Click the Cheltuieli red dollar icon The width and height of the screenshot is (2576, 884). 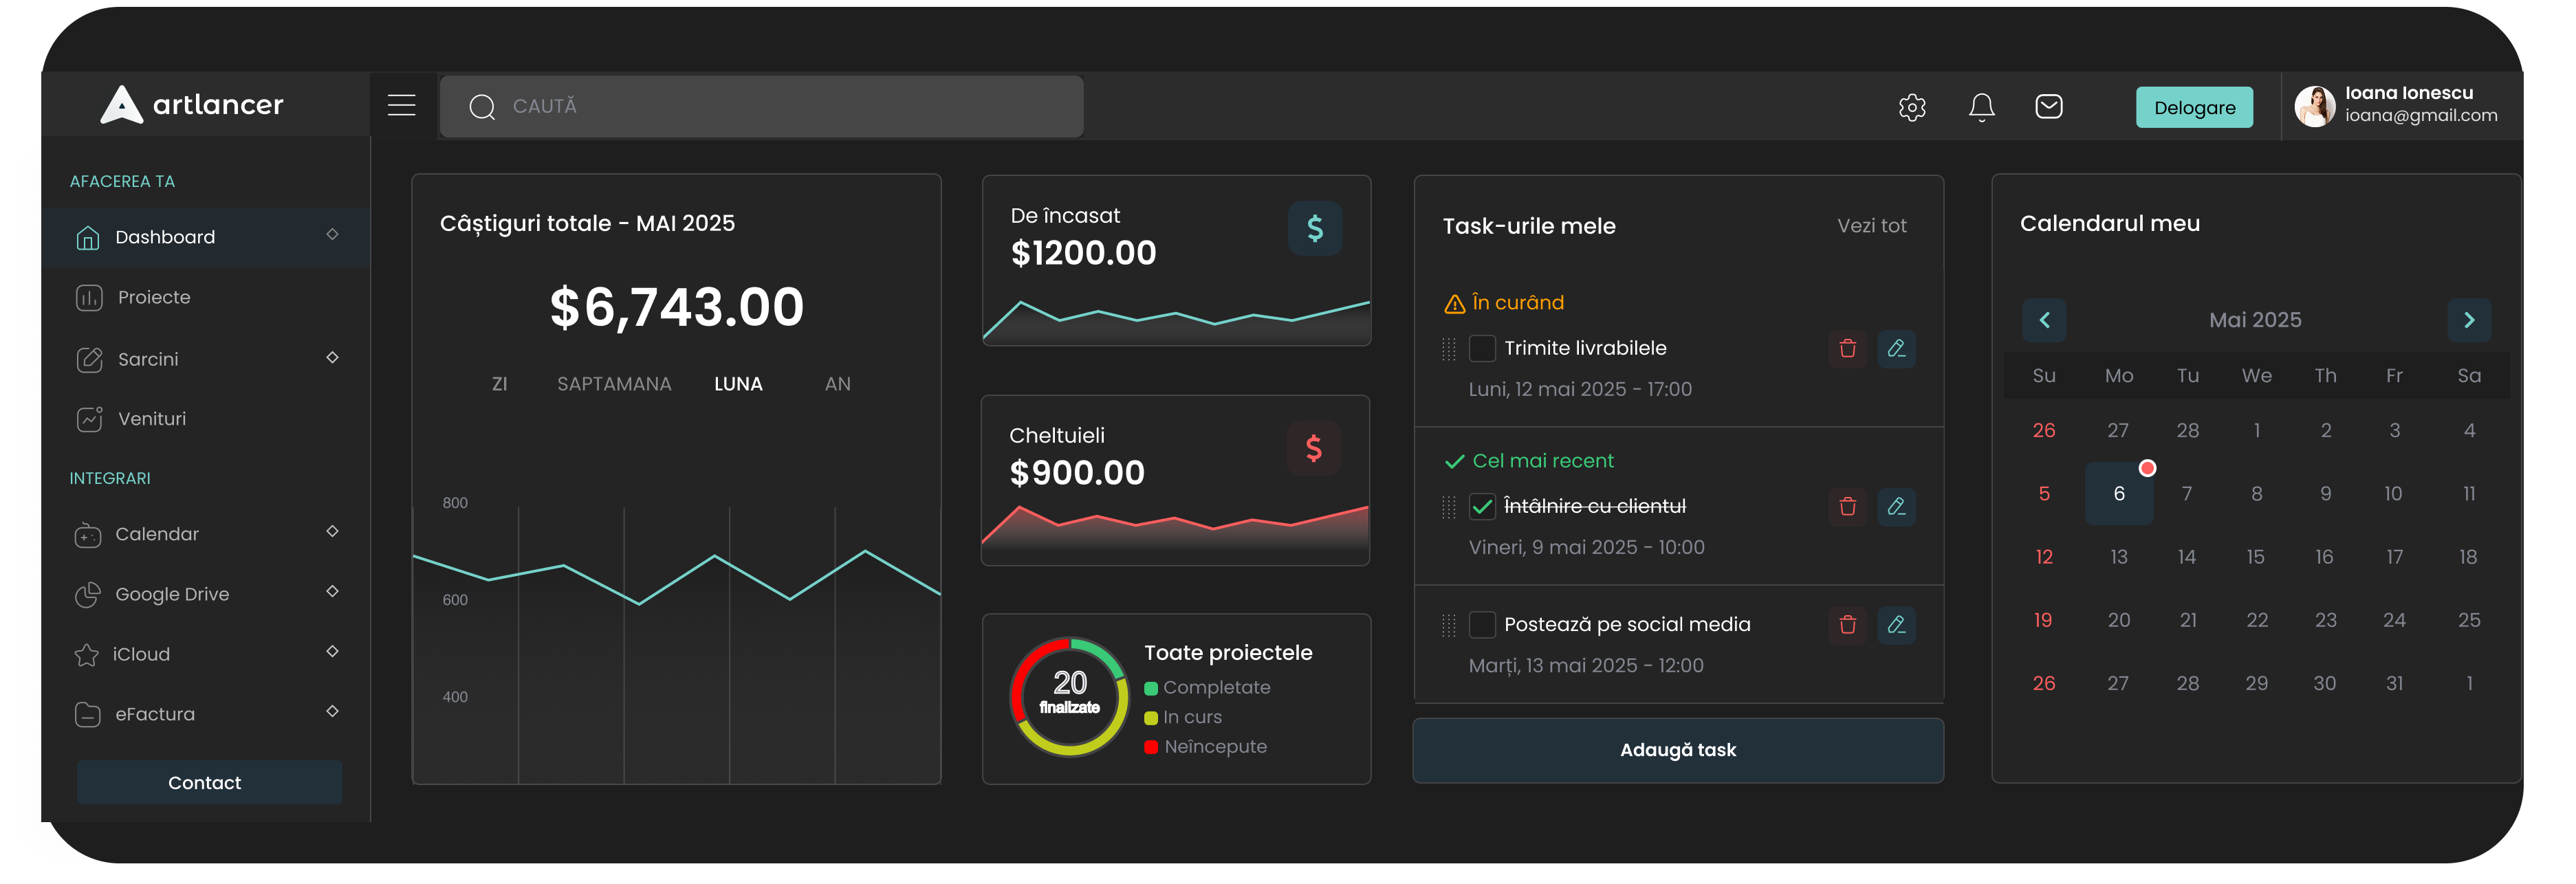pos(1313,448)
